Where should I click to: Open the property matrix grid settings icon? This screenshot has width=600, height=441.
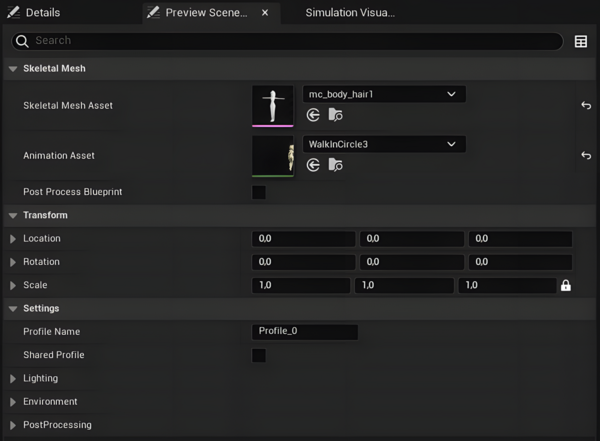tap(581, 41)
